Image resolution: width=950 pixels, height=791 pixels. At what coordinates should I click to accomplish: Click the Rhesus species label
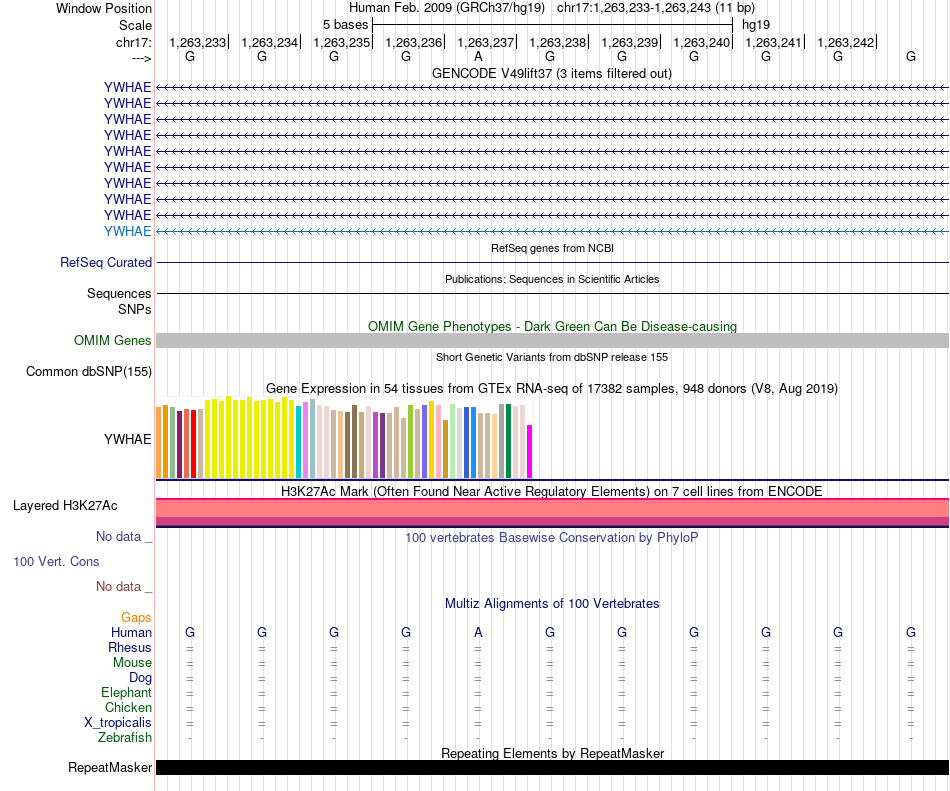click(x=130, y=647)
